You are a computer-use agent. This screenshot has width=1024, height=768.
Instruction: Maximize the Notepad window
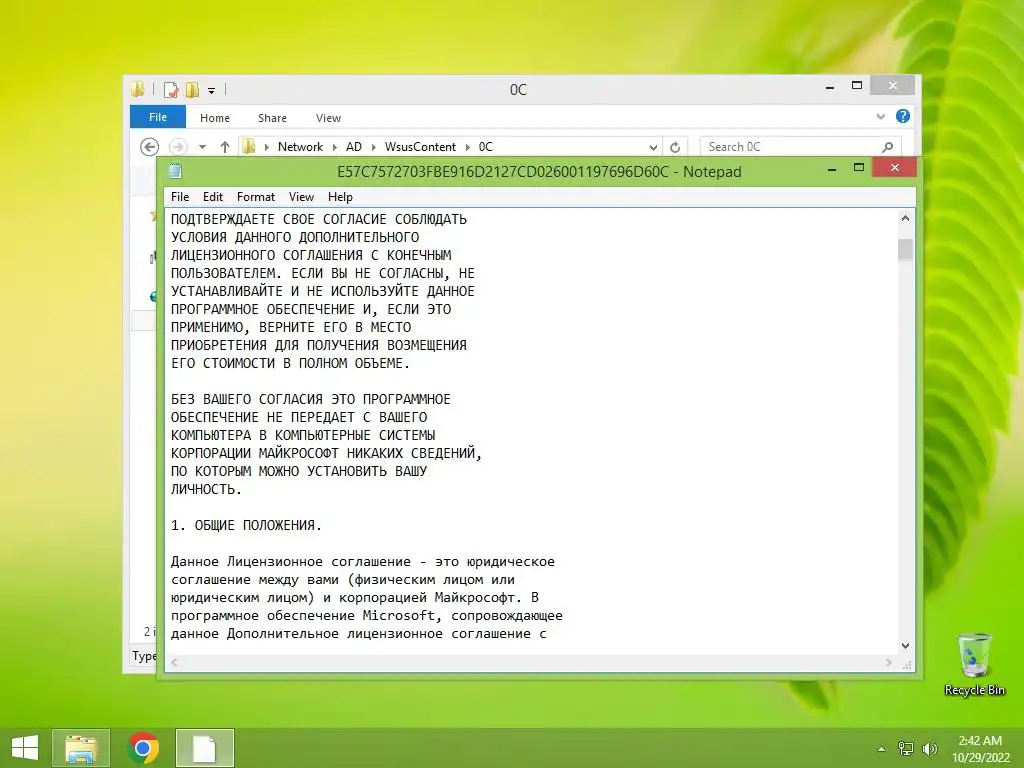coord(859,168)
